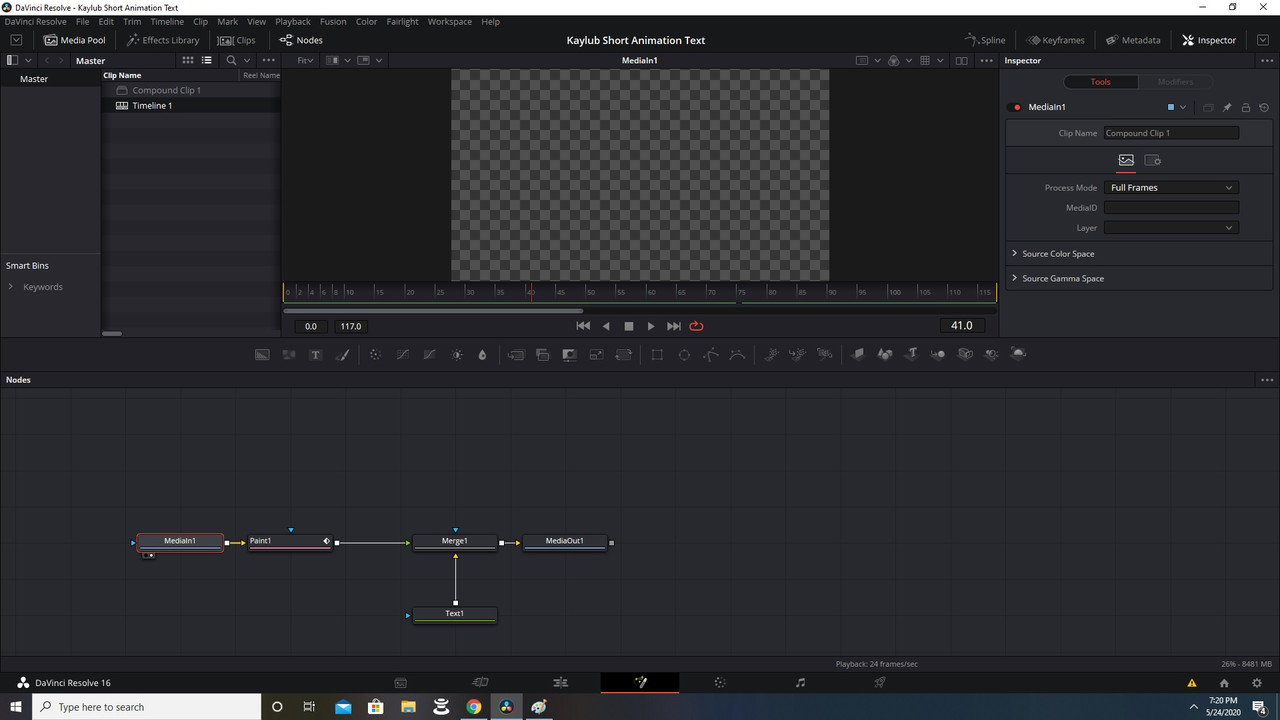Select the Text+ tool in the Fusion toolbar
This screenshot has width=1280, height=720.
click(315, 354)
